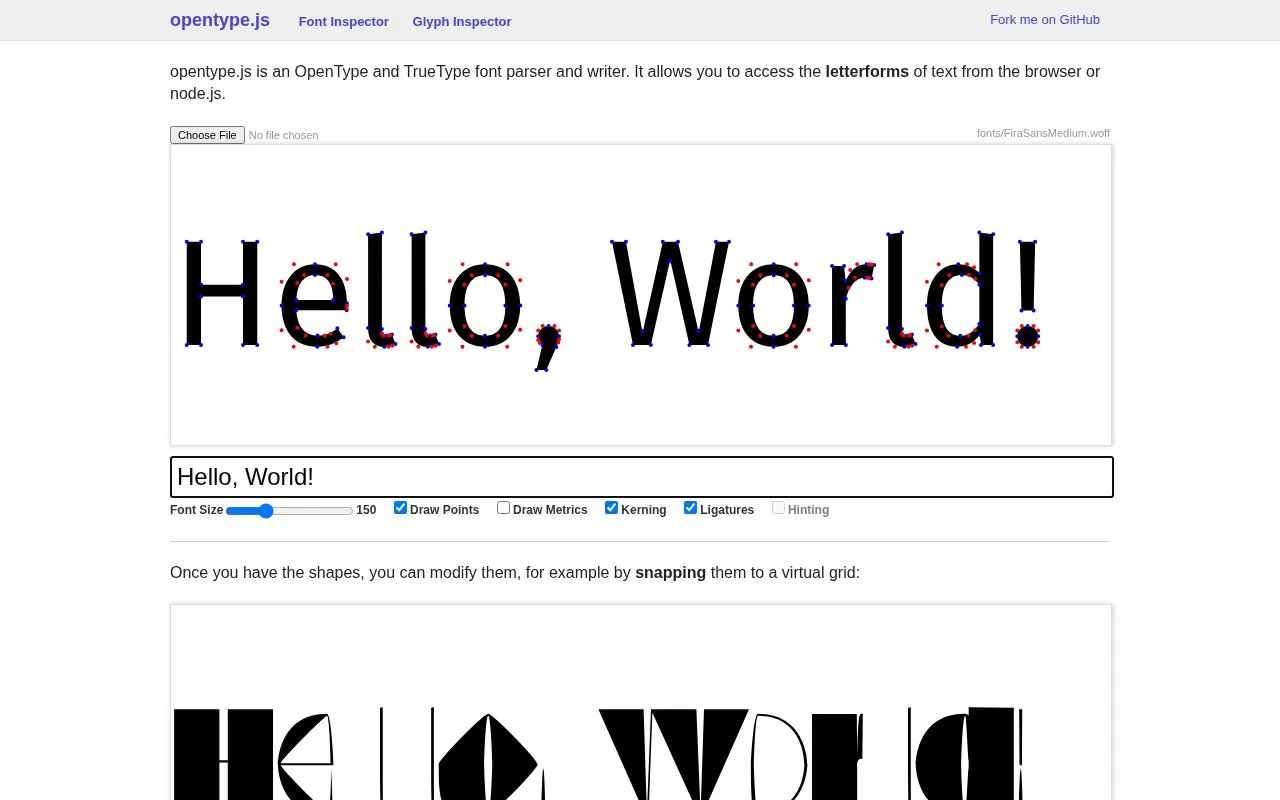Click the Kerning label text
This screenshot has height=800, width=1280.
(x=643, y=510)
